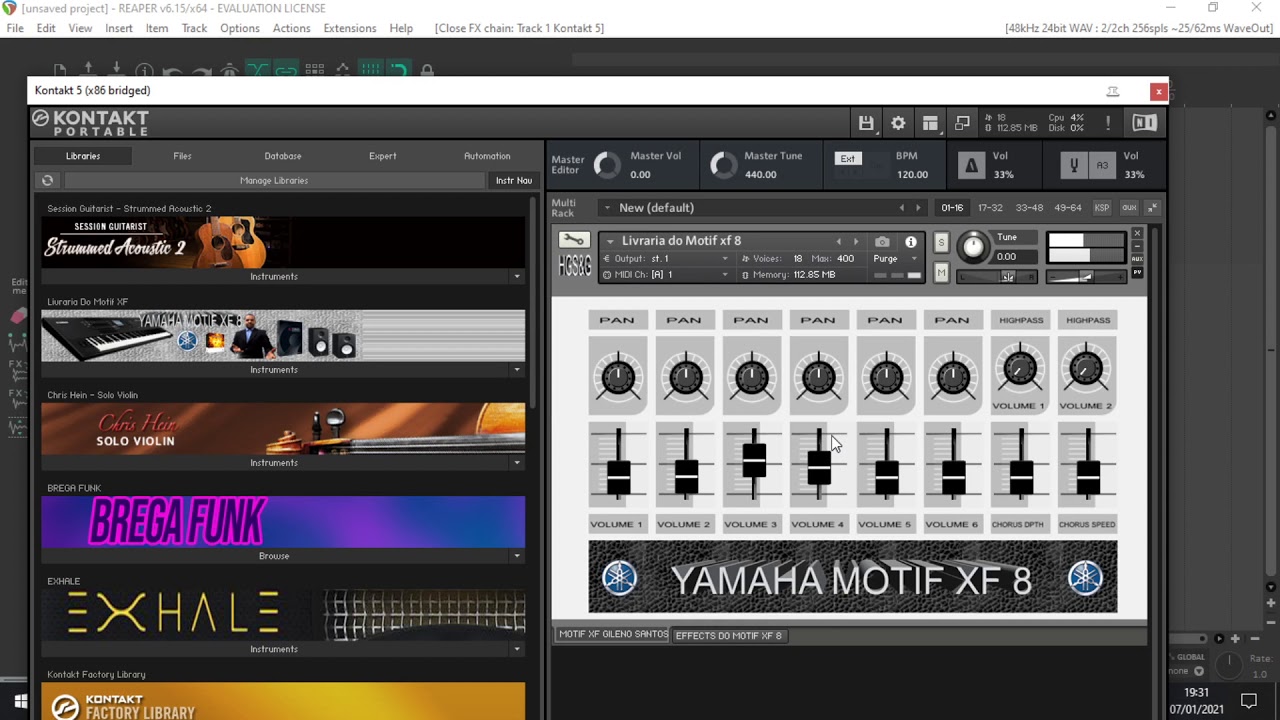Toggle the rack aux sends button
Image resolution: width=1280 pixels, height=720 pixels.
coord(1128,208)
